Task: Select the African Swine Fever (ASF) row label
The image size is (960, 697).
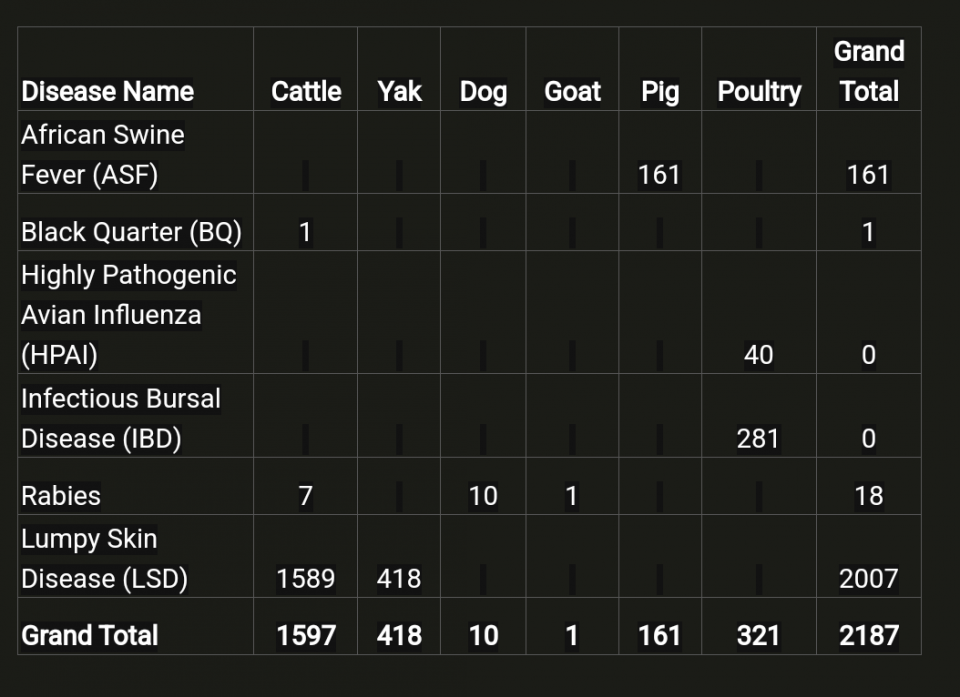Action: click(102, 154)
